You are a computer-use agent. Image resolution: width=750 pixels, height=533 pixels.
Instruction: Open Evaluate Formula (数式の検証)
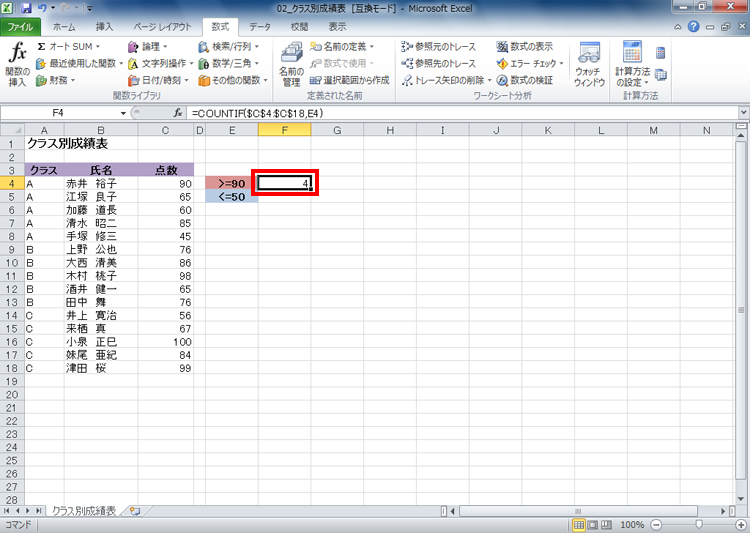524,80
